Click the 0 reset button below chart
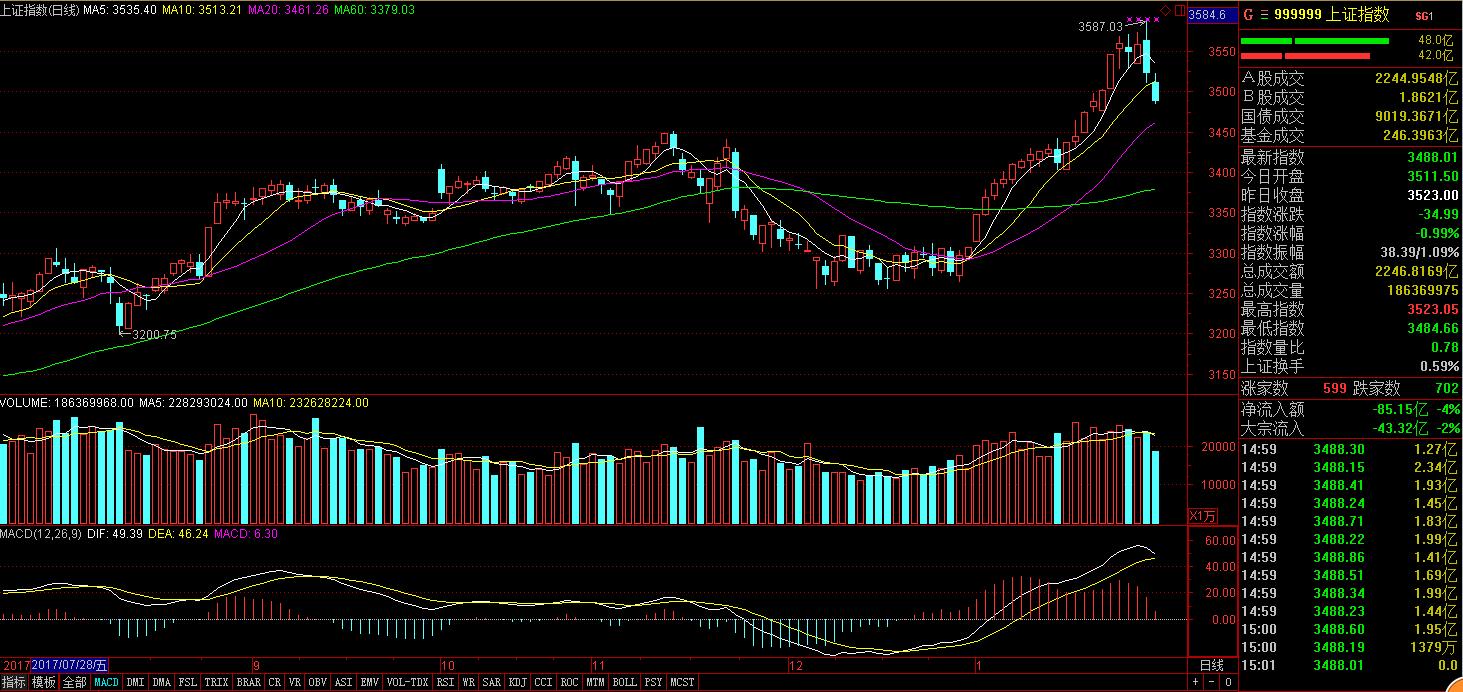The width and height of the screenshot is (1463, 692). (x=1228, y=682)
